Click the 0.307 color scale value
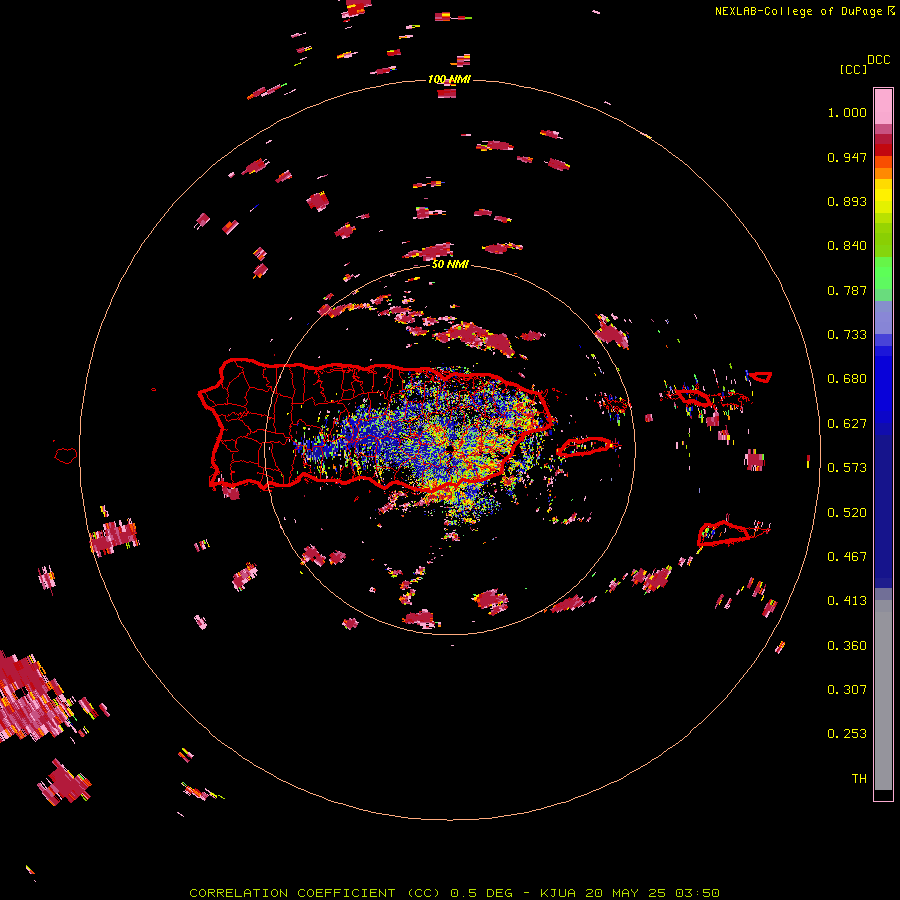The image size is (900, 900). pos(847,690)
